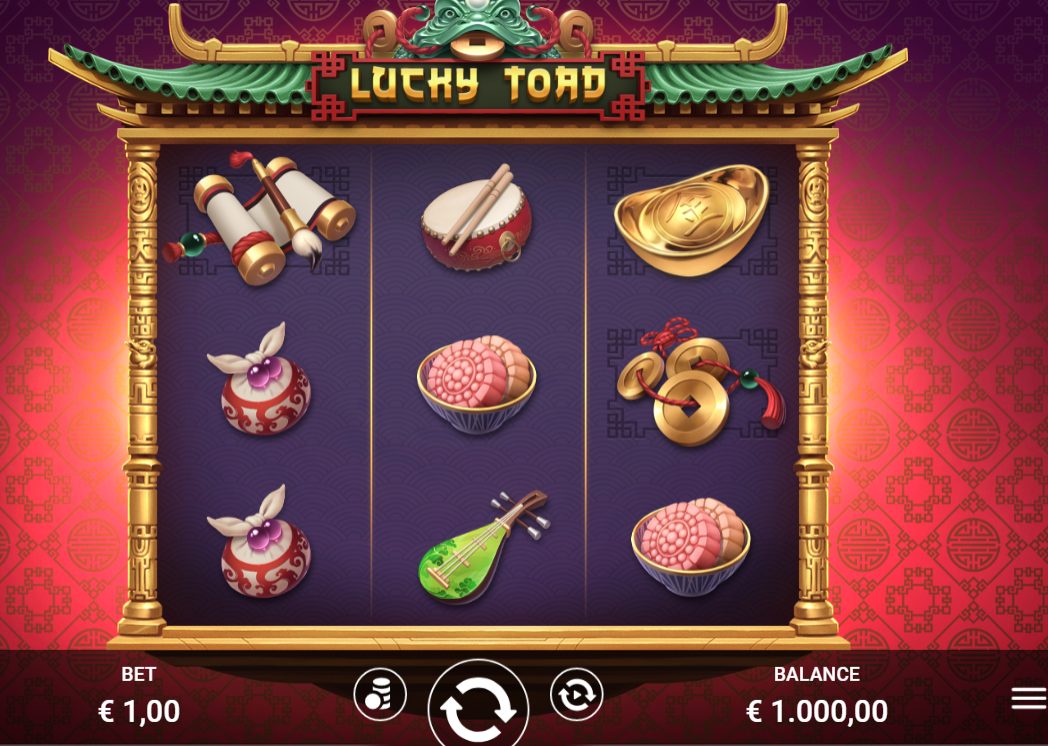Select the center pink mooncake bowl symbol
Screen dimensions: 1048x746
coord(477,384)
